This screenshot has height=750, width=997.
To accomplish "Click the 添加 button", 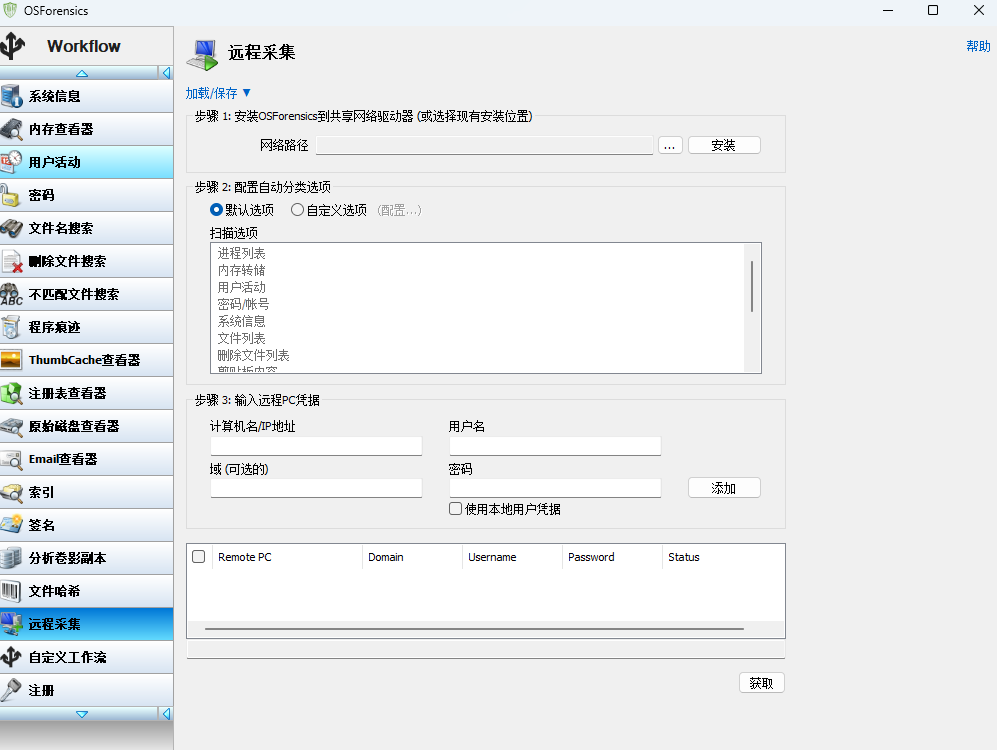I will 724,488.
